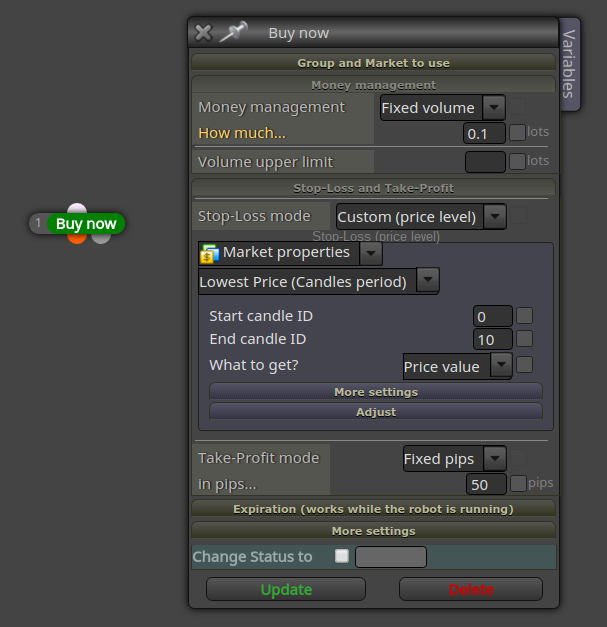Expand the Expiration section
The height and width of the screenshot is (627, 607).
coord(373,509)
